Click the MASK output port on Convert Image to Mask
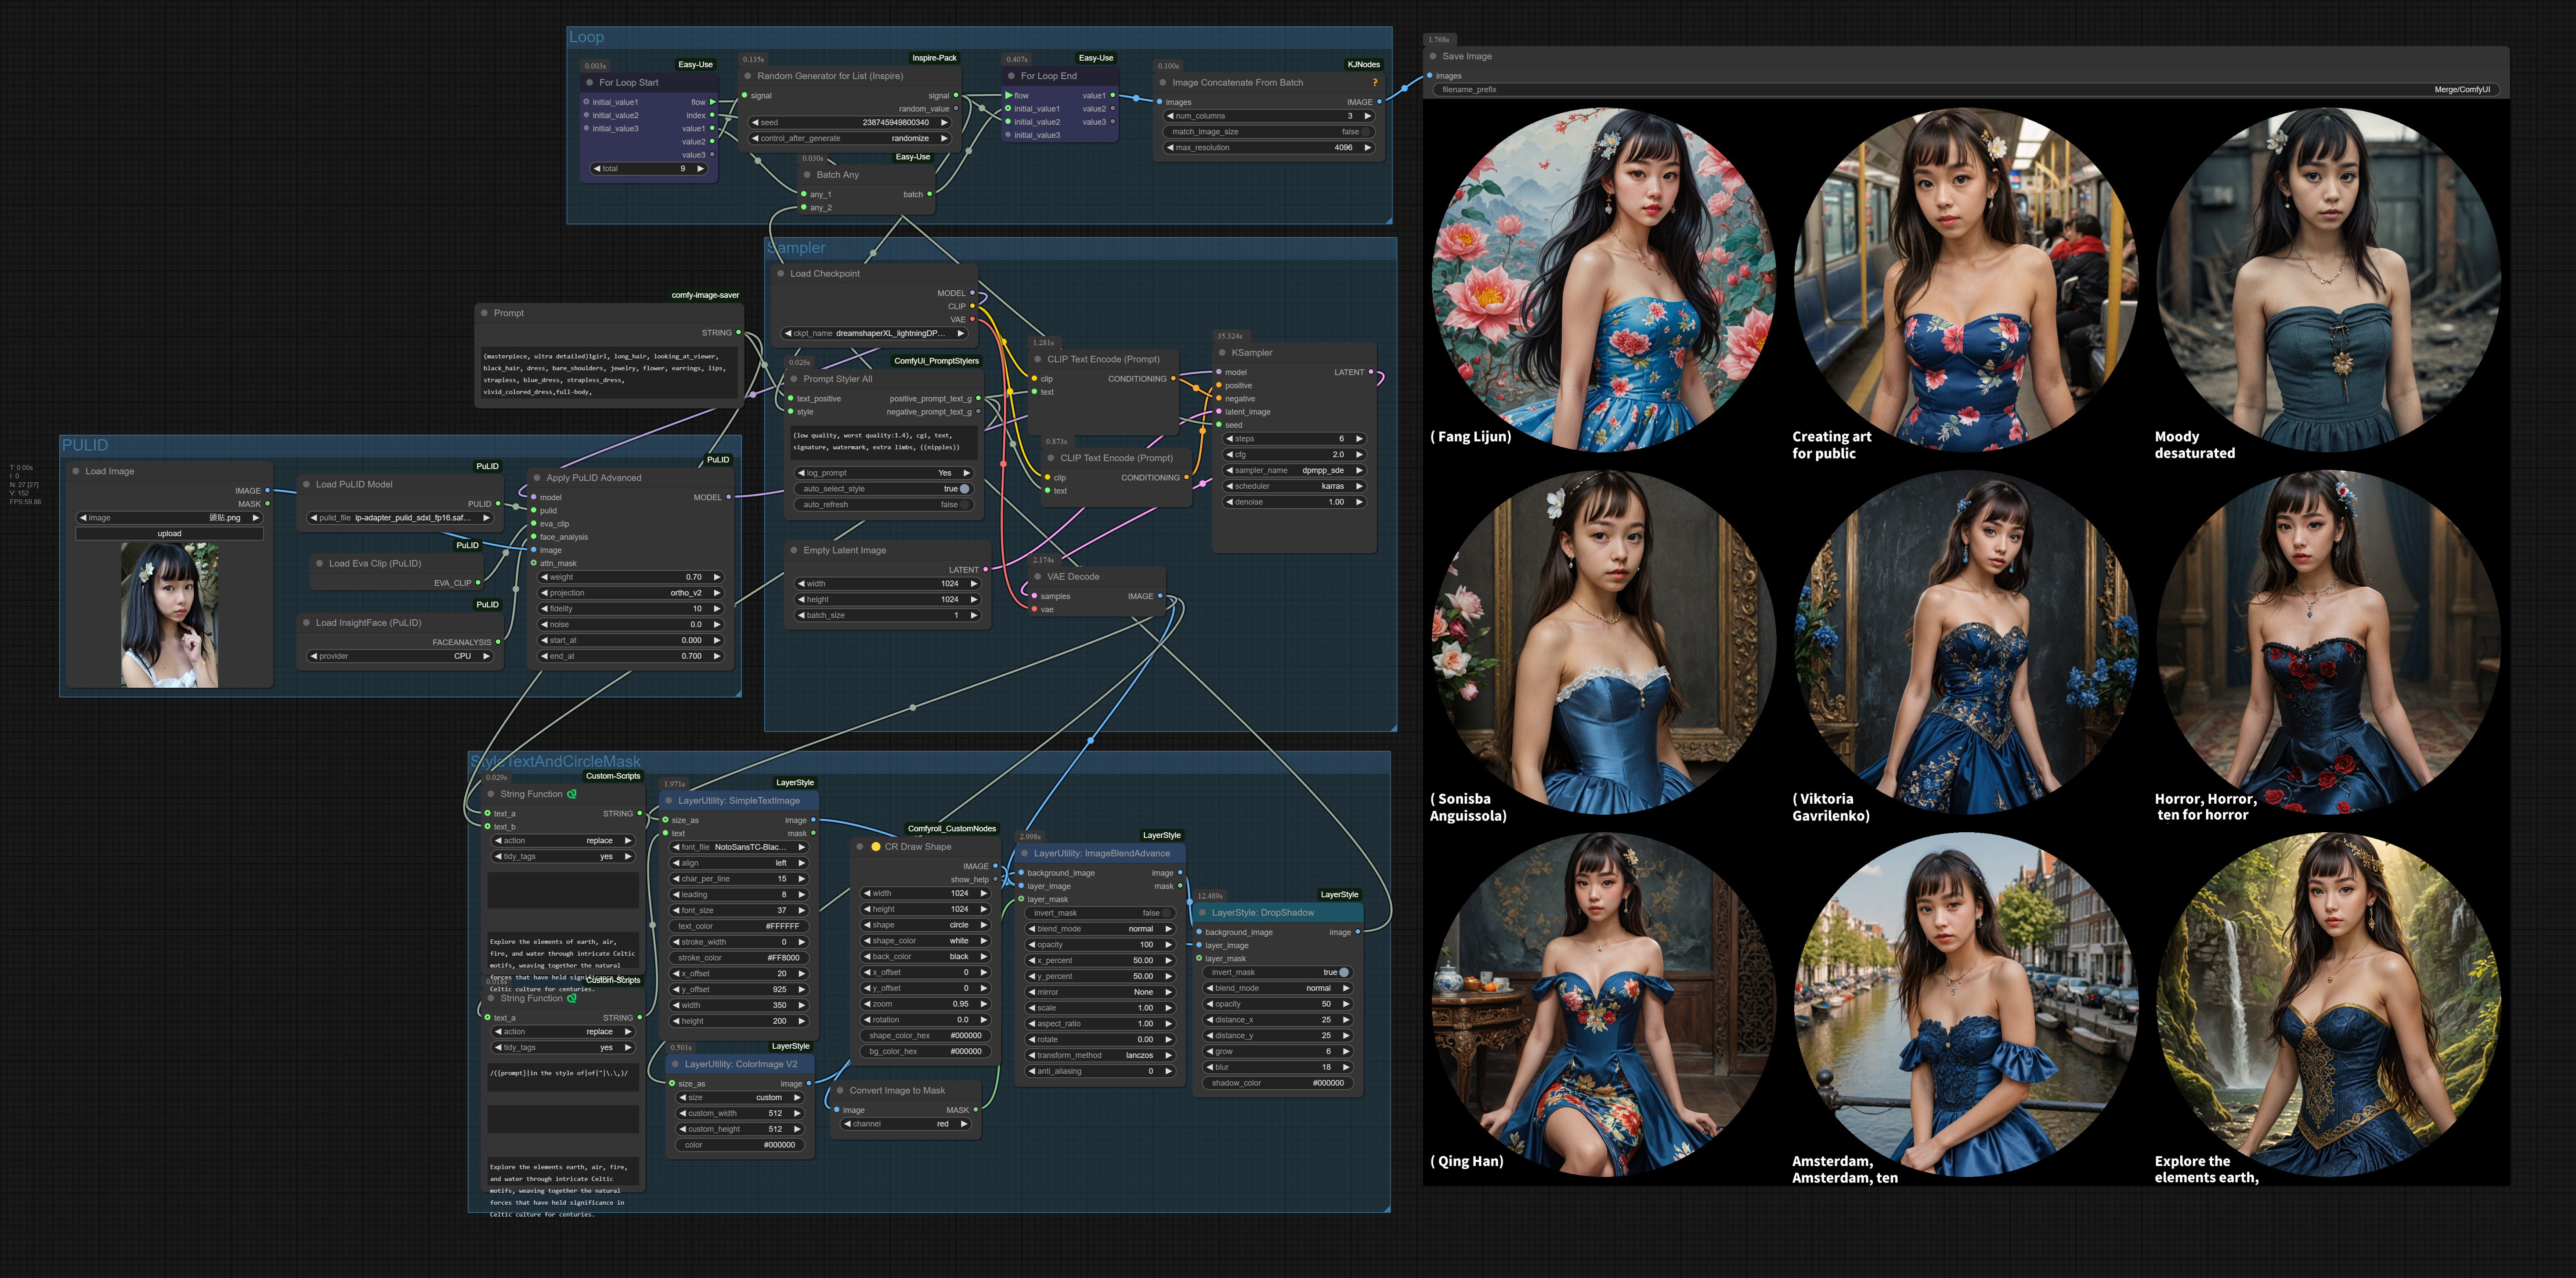Screen dimensions: 2576x1278 [976, 1110]
